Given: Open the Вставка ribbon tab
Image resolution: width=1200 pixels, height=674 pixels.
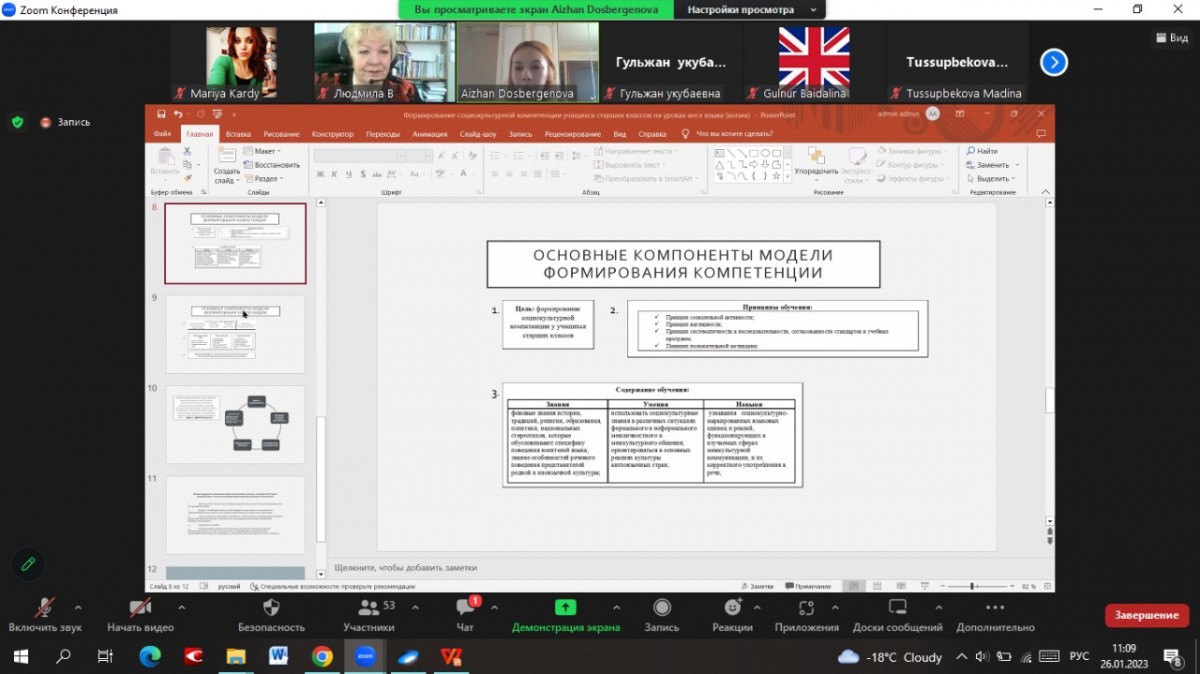Looking at the screenshot, I should click(238, 133).
